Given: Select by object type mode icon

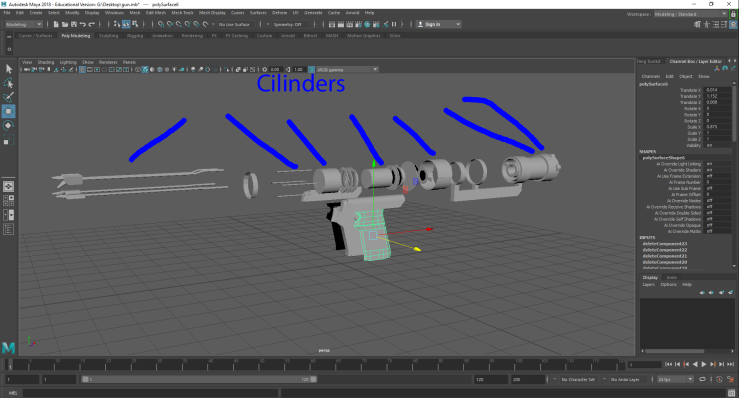Looking at the screenshot, I should point(126,24).
